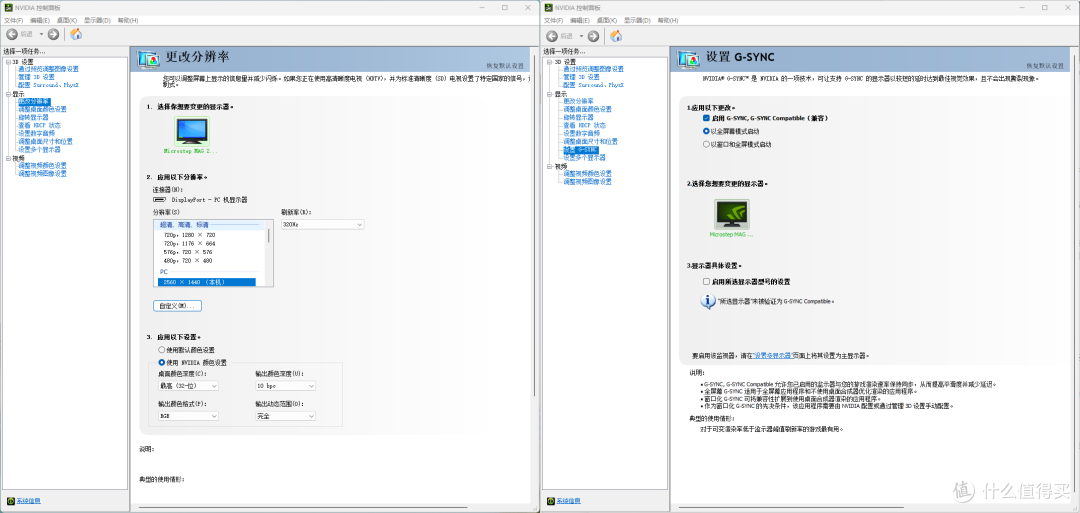Collapse 显示 tree node in right window
Screen dimensions: 1080x513
(x=549, y=94)
